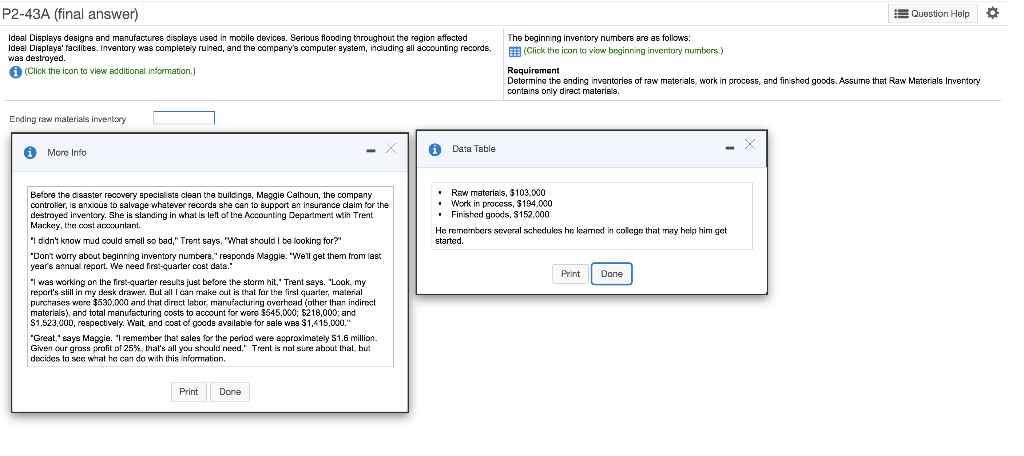
Task: Click the 'Click the icon to view additional information' link
Action: coord(110,71)
